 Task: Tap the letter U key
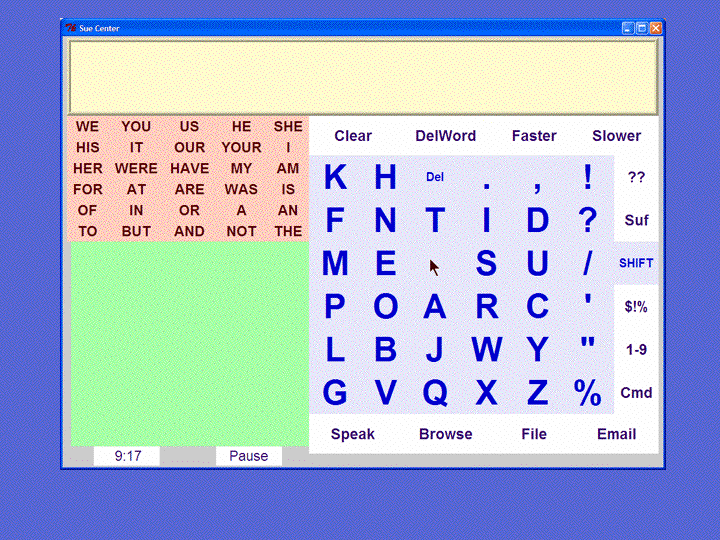537,263
